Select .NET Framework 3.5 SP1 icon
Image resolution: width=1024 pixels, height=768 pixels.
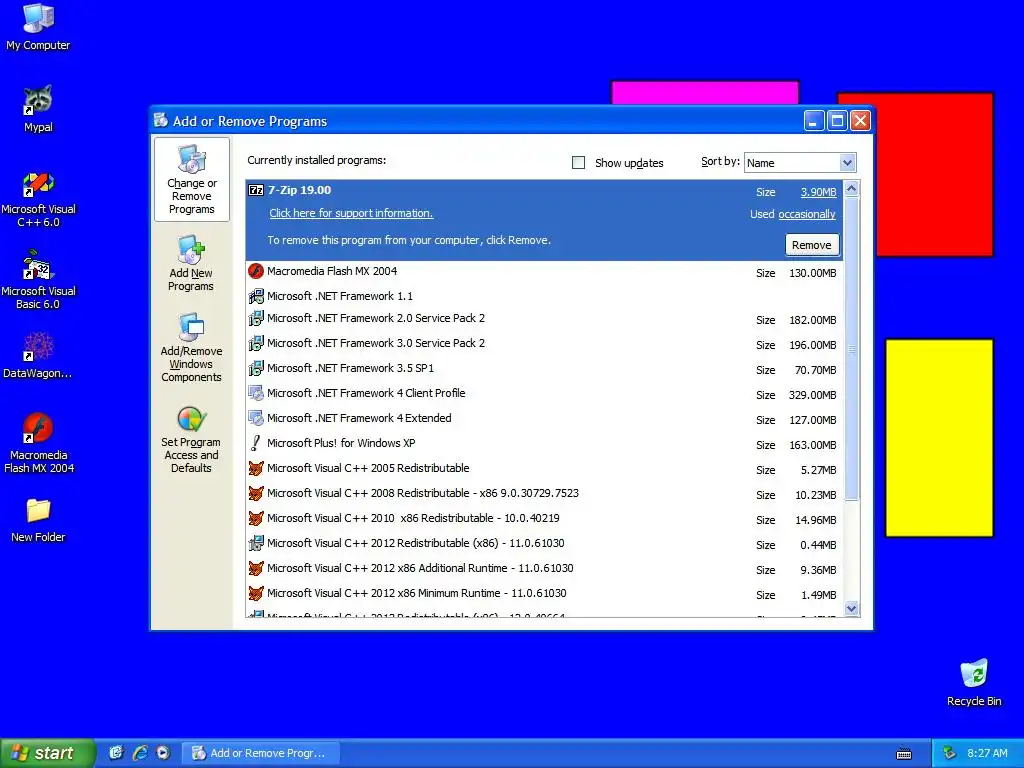(x=256, y=368)
